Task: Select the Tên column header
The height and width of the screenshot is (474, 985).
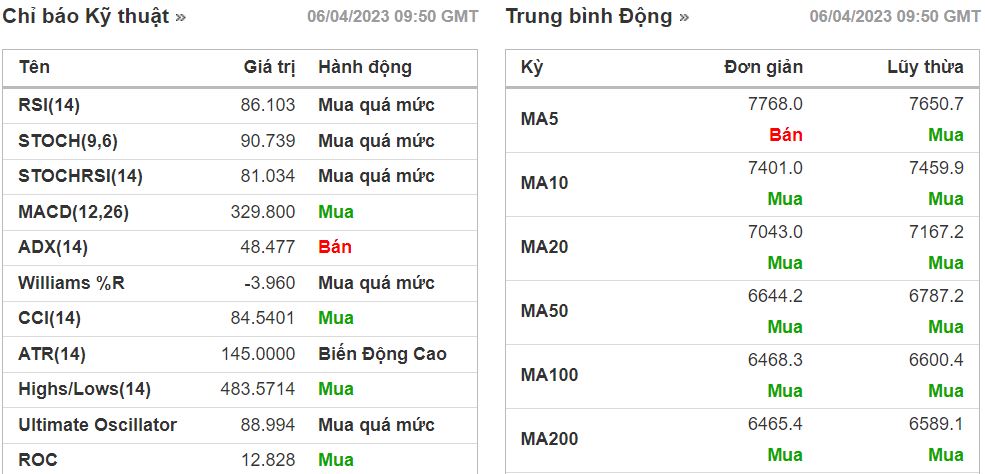Action: [x=34, y=67]
